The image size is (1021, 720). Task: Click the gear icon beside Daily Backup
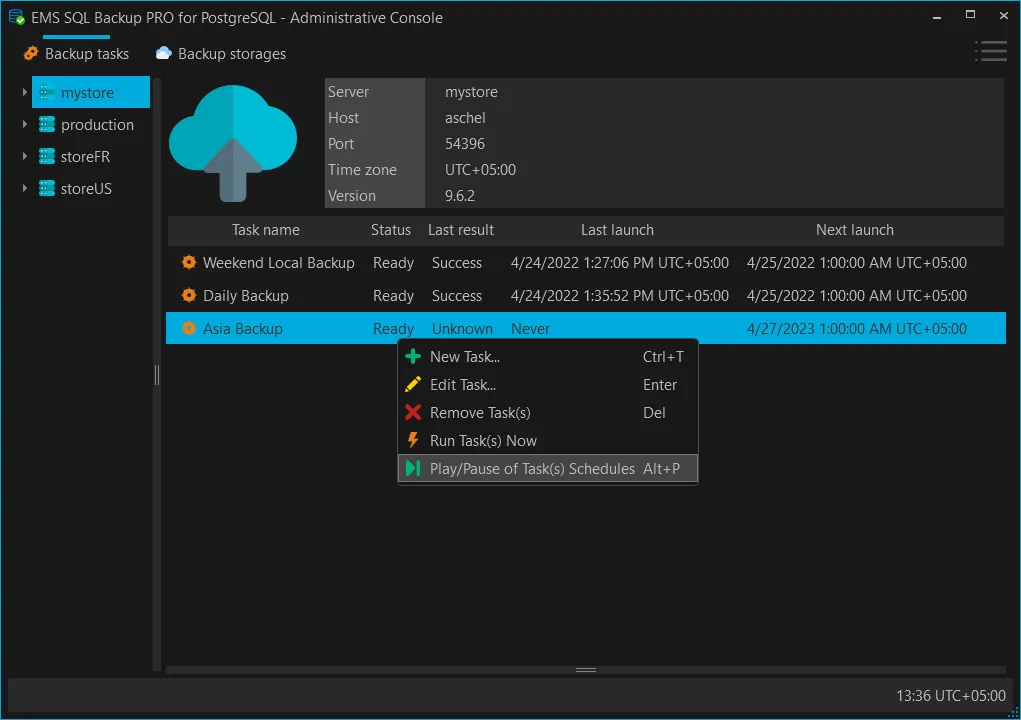coord(189,296)
